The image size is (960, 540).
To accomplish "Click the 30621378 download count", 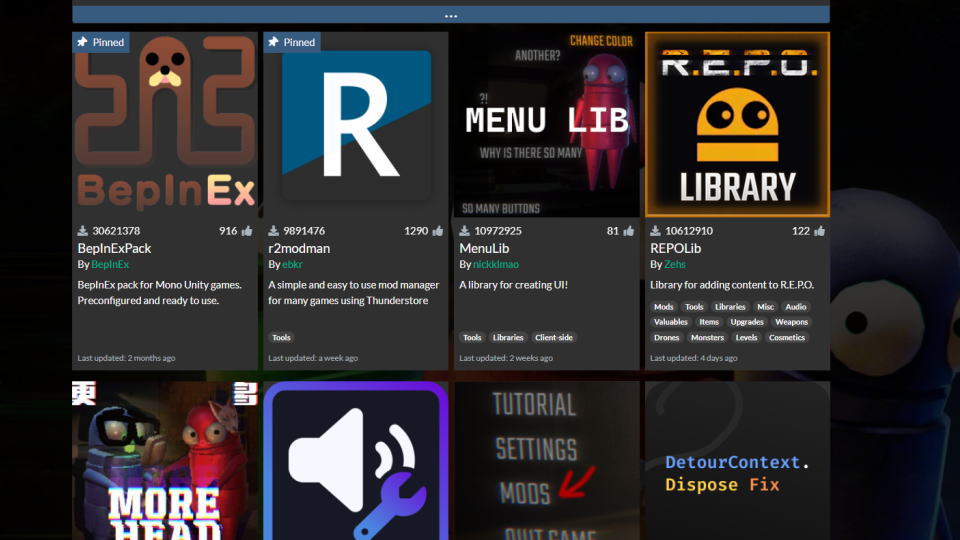I will [116, 231].
